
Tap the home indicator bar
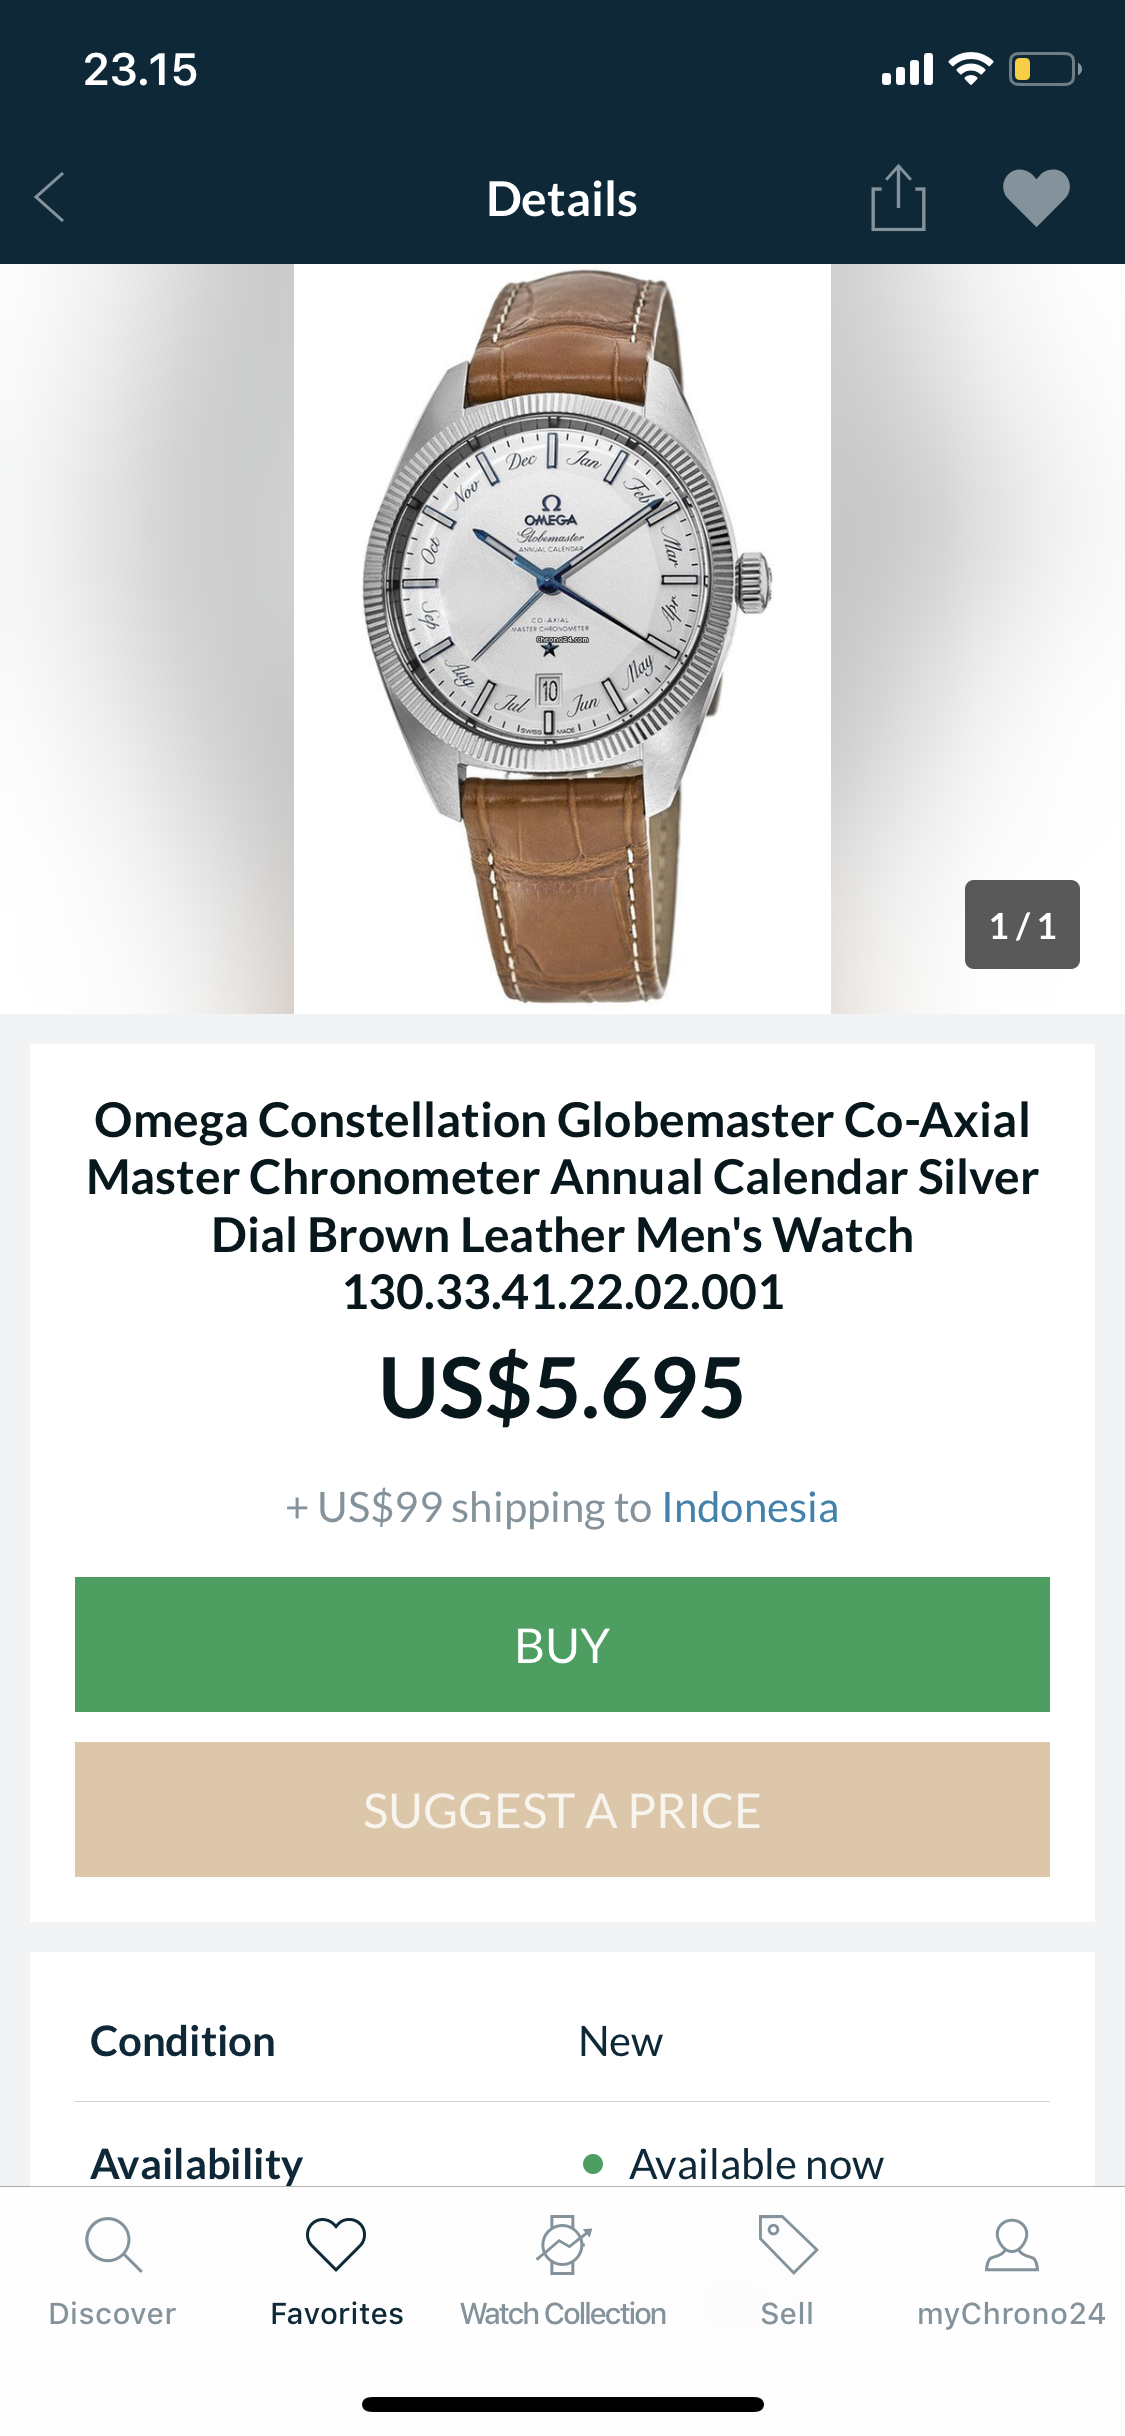point(562,2404)
